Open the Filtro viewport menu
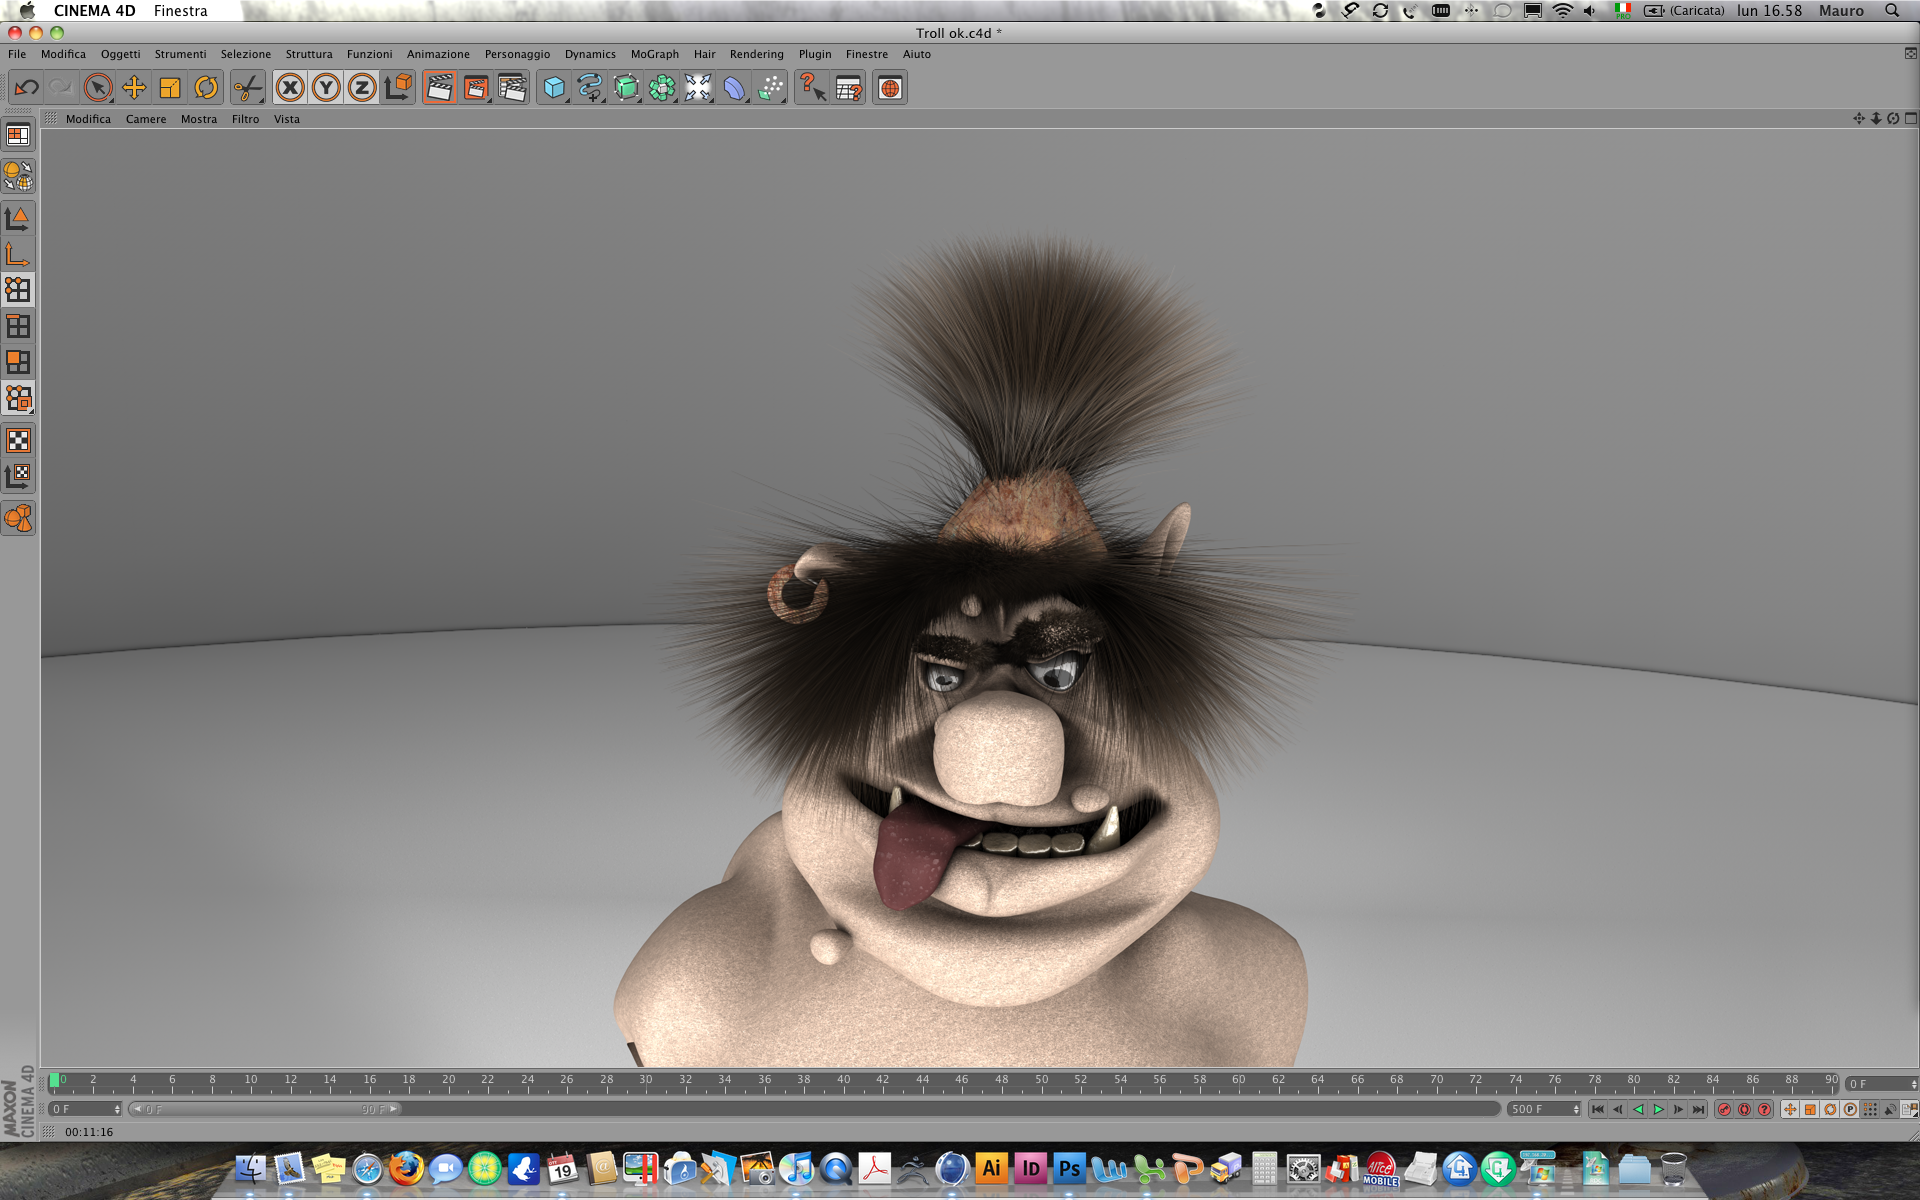The image size is (1920, 1200). pos(245,119)
